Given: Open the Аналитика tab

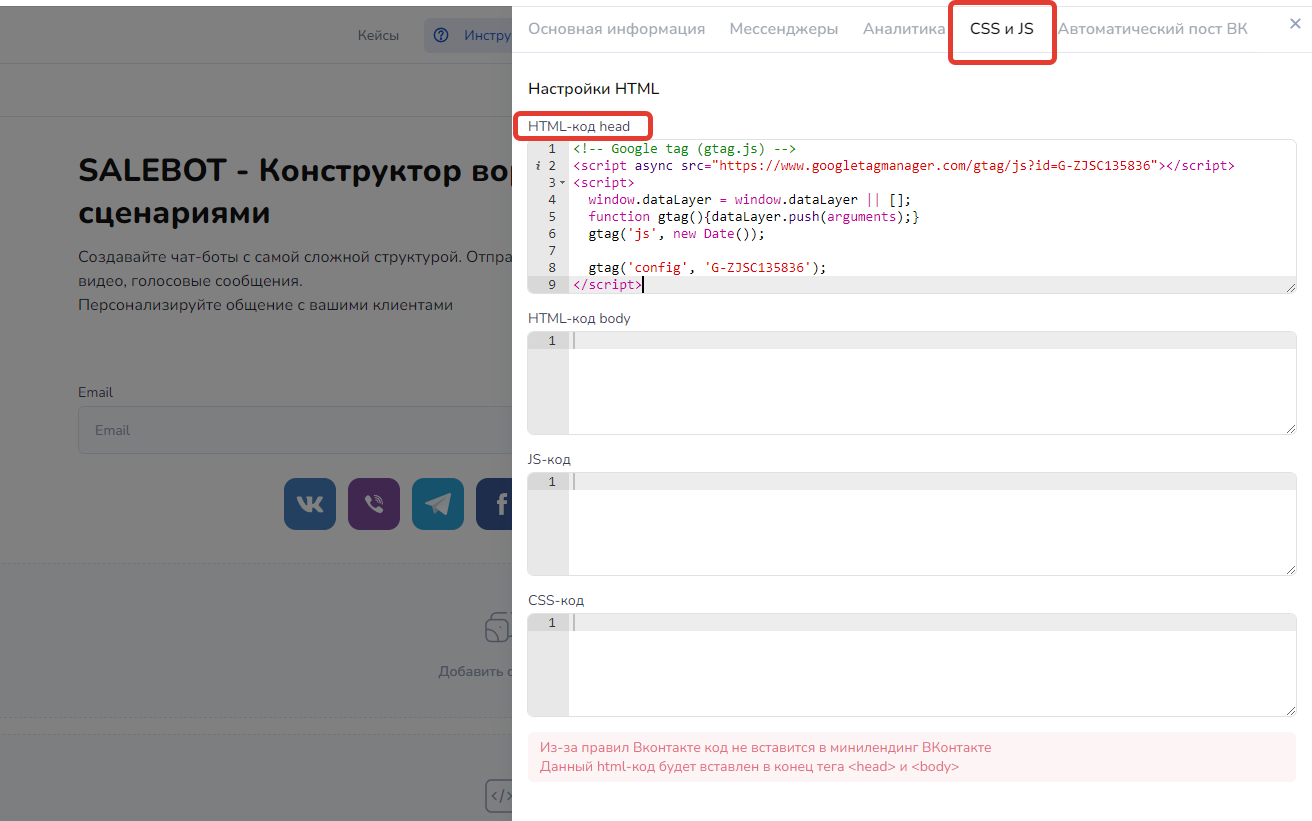Looking at the screenshot, I should tap(903, 29).
